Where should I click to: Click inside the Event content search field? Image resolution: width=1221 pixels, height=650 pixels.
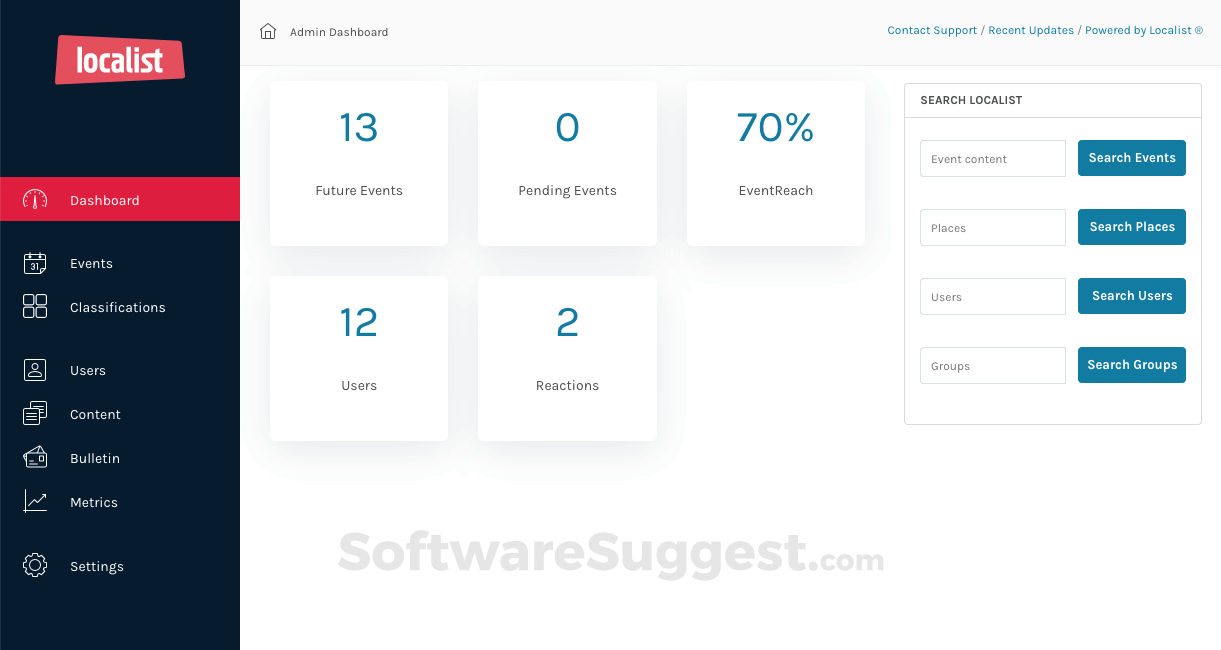[x=992, y=158]
